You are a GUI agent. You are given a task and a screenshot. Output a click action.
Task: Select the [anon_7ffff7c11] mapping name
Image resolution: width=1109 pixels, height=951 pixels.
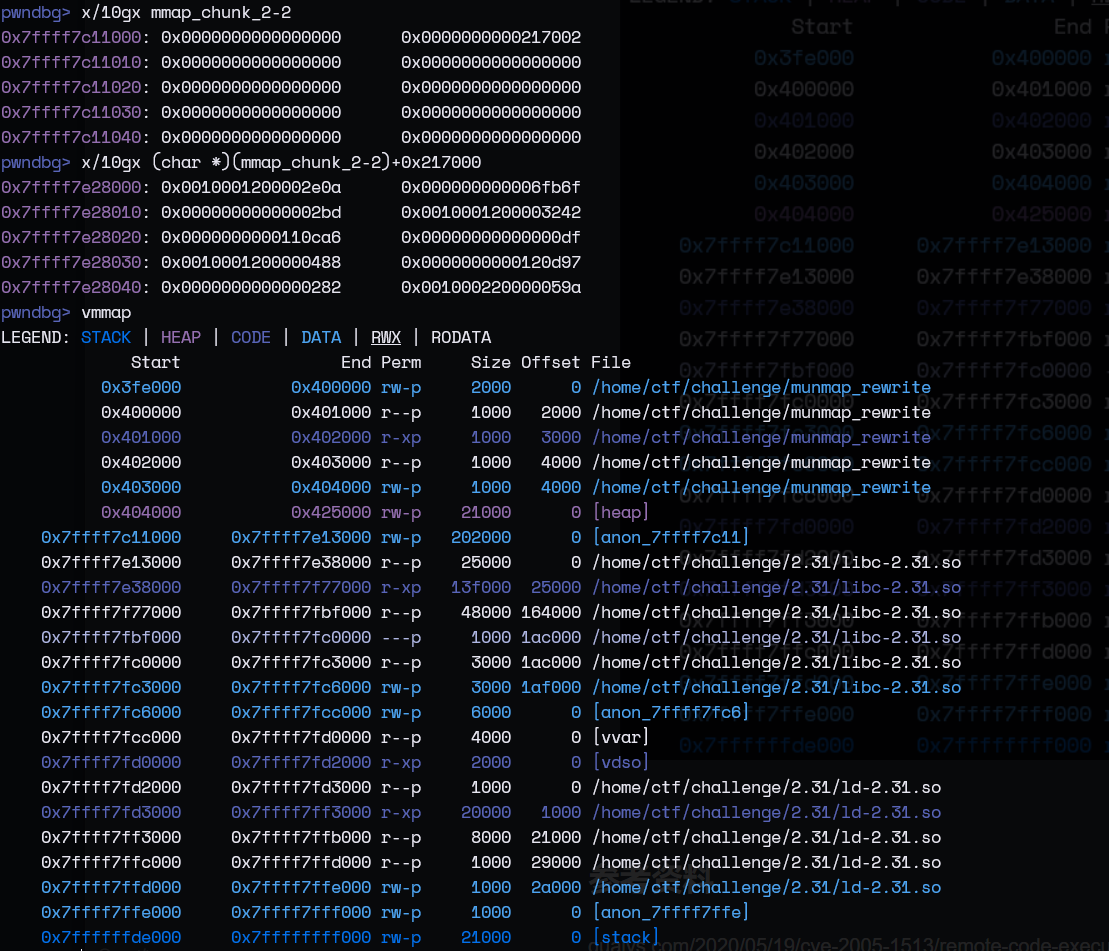click(x=671, y=537)
